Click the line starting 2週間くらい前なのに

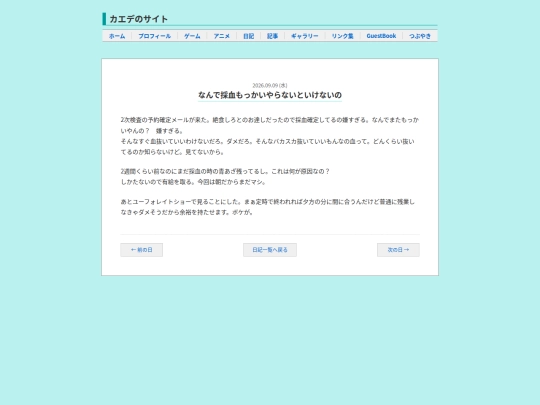coord(225,171)
